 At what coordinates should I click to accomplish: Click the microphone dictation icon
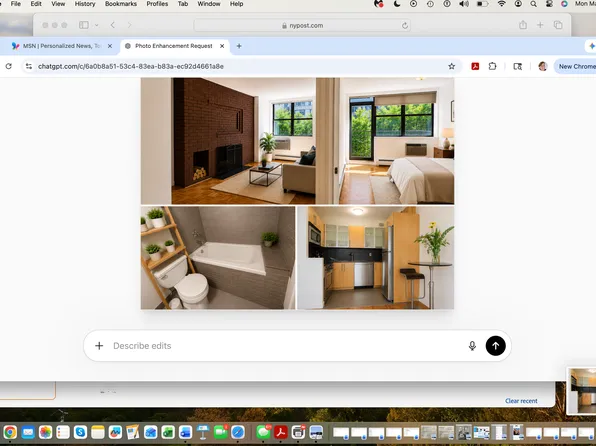[472, 346]
